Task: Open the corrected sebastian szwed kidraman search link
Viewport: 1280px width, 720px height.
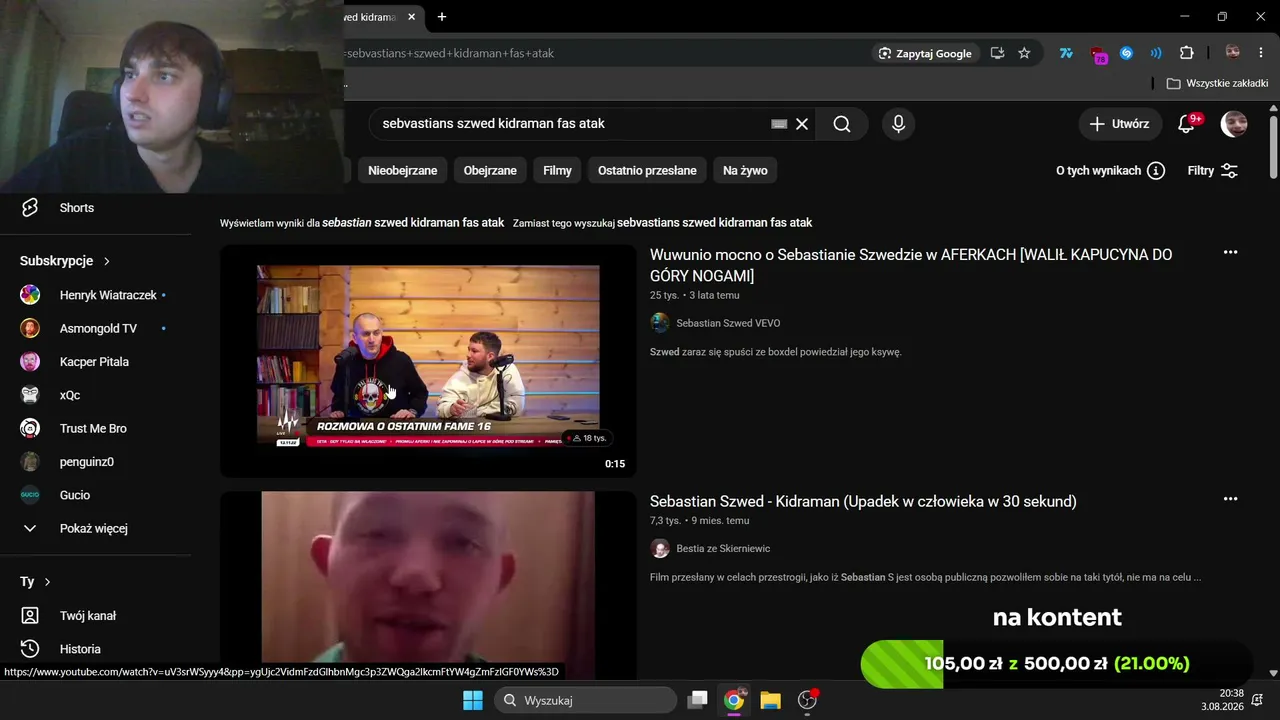Action: tap(413, 223)
